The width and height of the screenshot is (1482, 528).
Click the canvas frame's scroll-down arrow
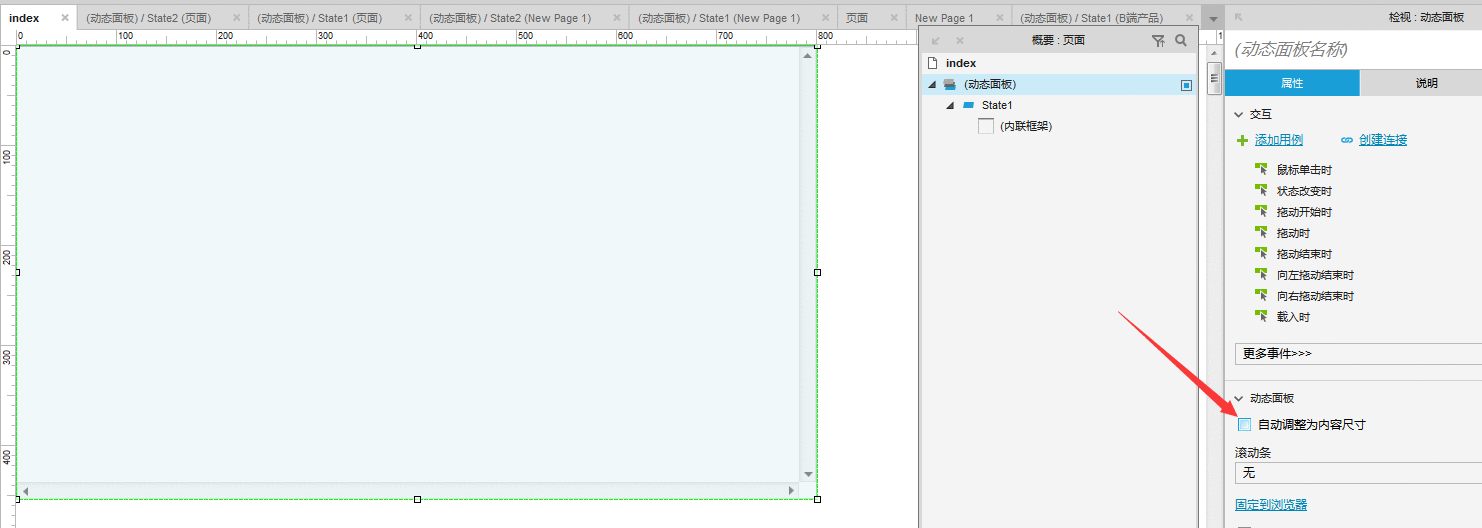(807, 473)
